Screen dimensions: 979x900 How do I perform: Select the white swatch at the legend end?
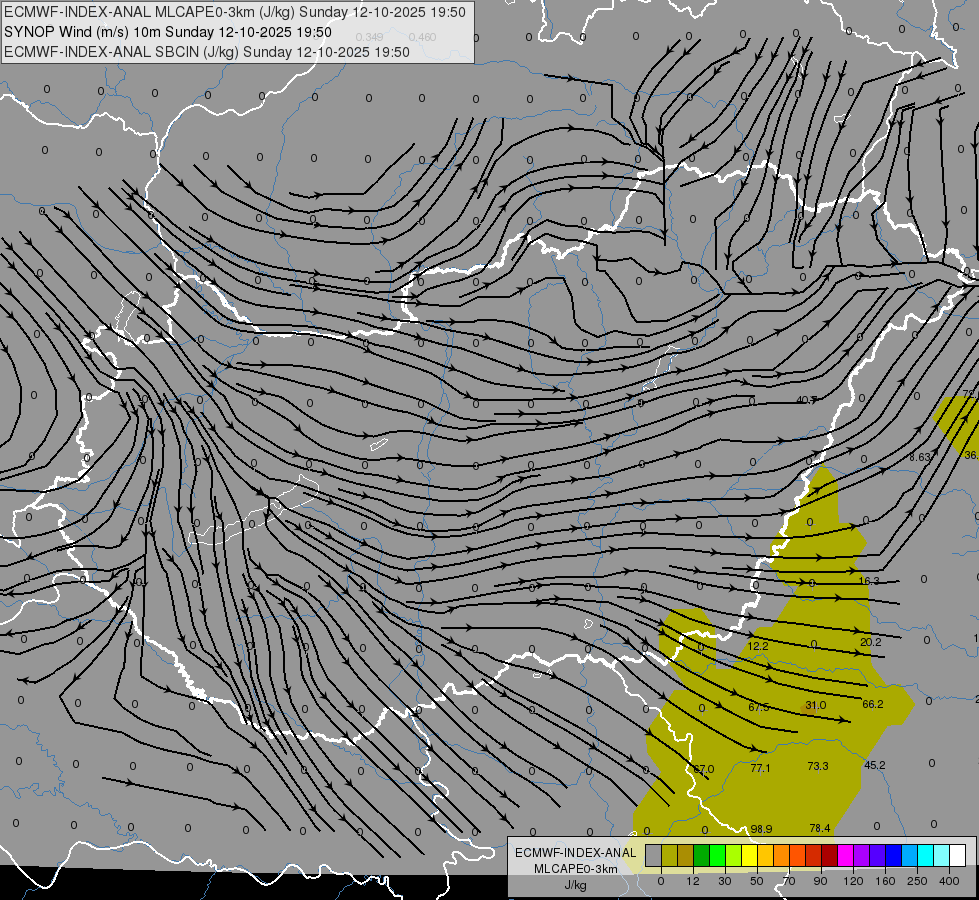pyautogui.click(x=958, y=855)
